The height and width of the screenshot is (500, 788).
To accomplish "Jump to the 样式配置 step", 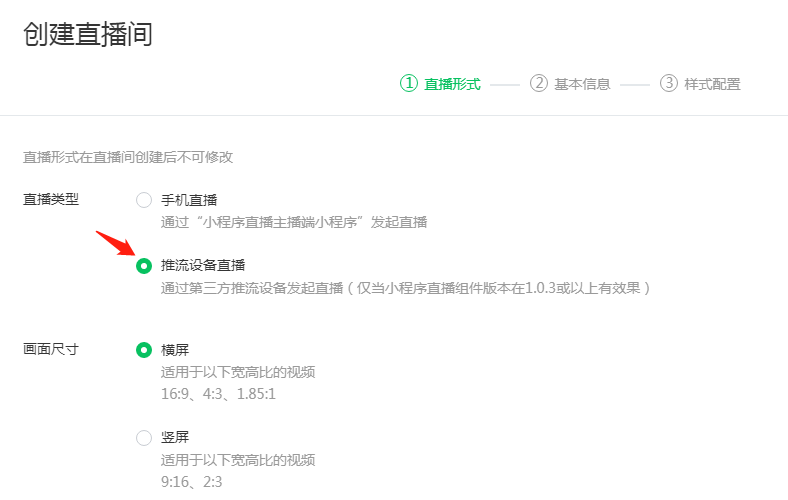I will 712,84.
